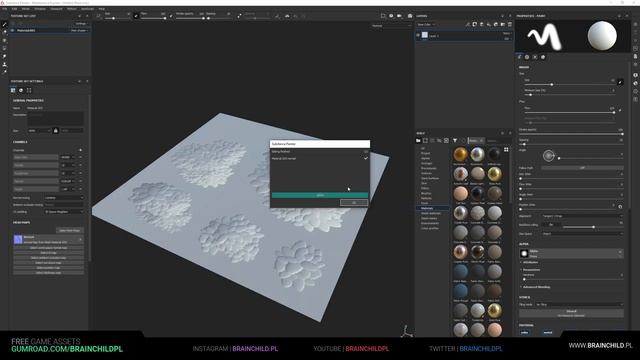The width and height of the screenshot is (640, 360).
Task: Toggle the Follow Path off button
Action: coord(582,168)
